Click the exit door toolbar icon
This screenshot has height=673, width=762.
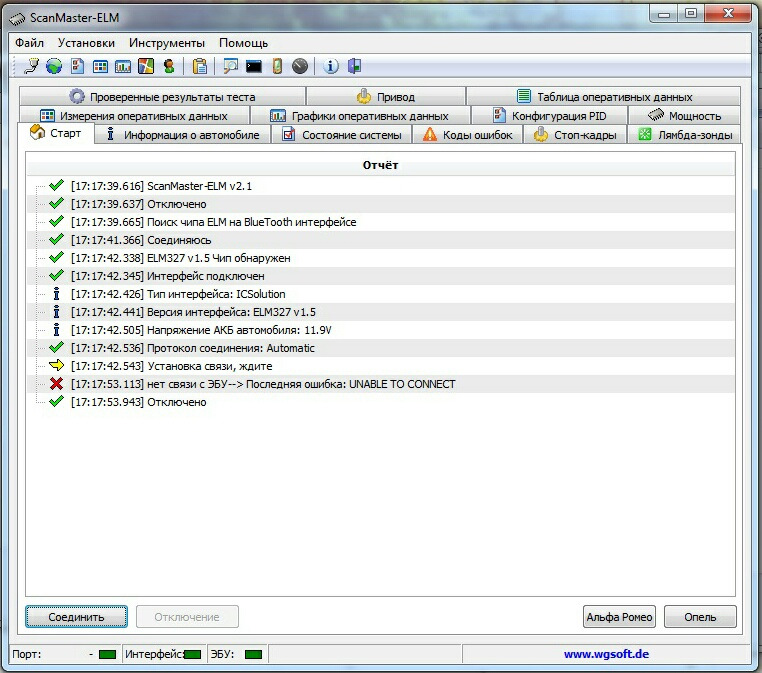353,67
